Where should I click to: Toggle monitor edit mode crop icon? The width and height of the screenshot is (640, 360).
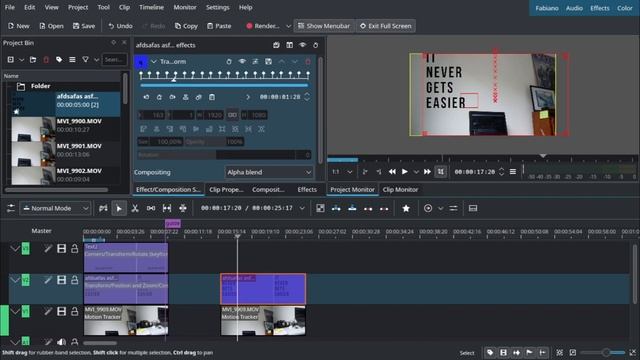click(441, 172)
